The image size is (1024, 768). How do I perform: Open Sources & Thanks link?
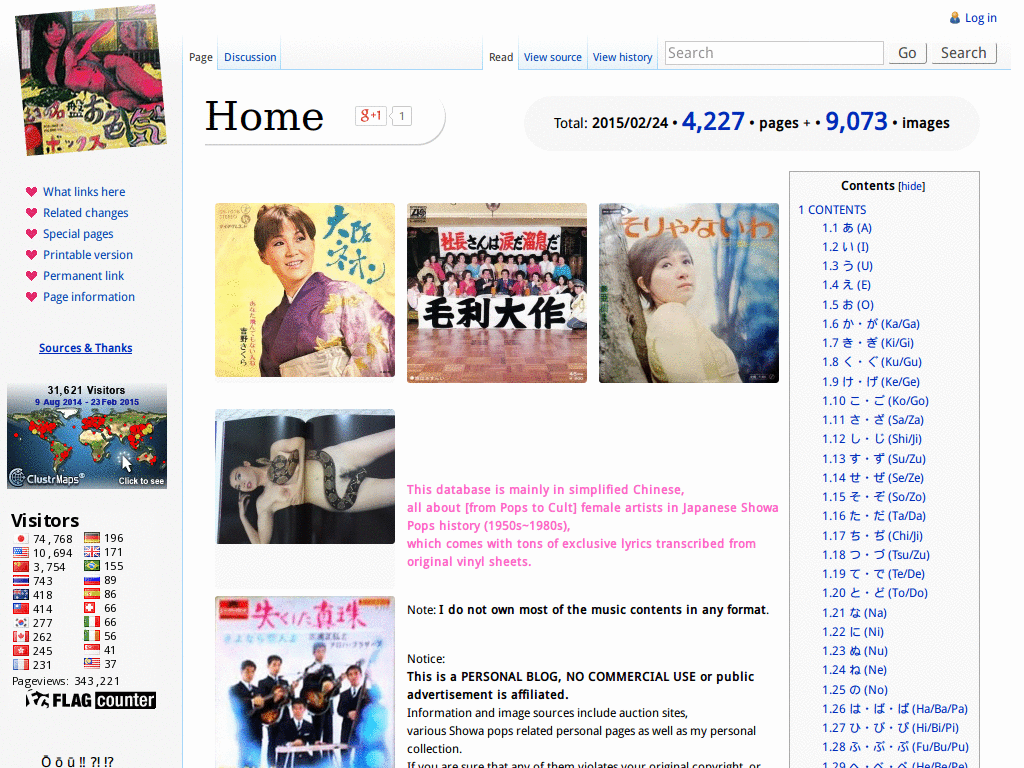(86, 348)
